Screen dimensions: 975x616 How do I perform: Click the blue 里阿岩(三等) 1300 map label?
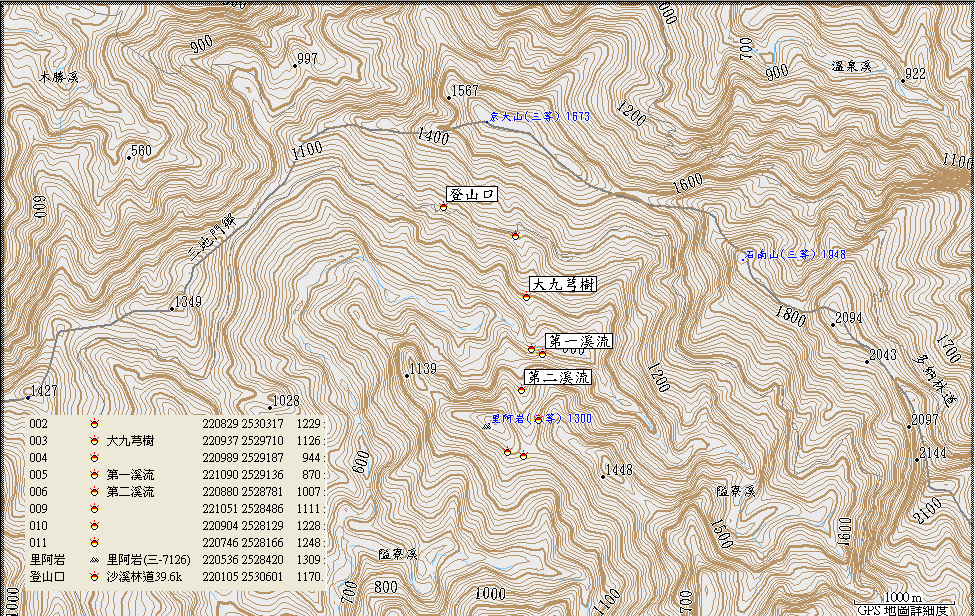(542, 419)
